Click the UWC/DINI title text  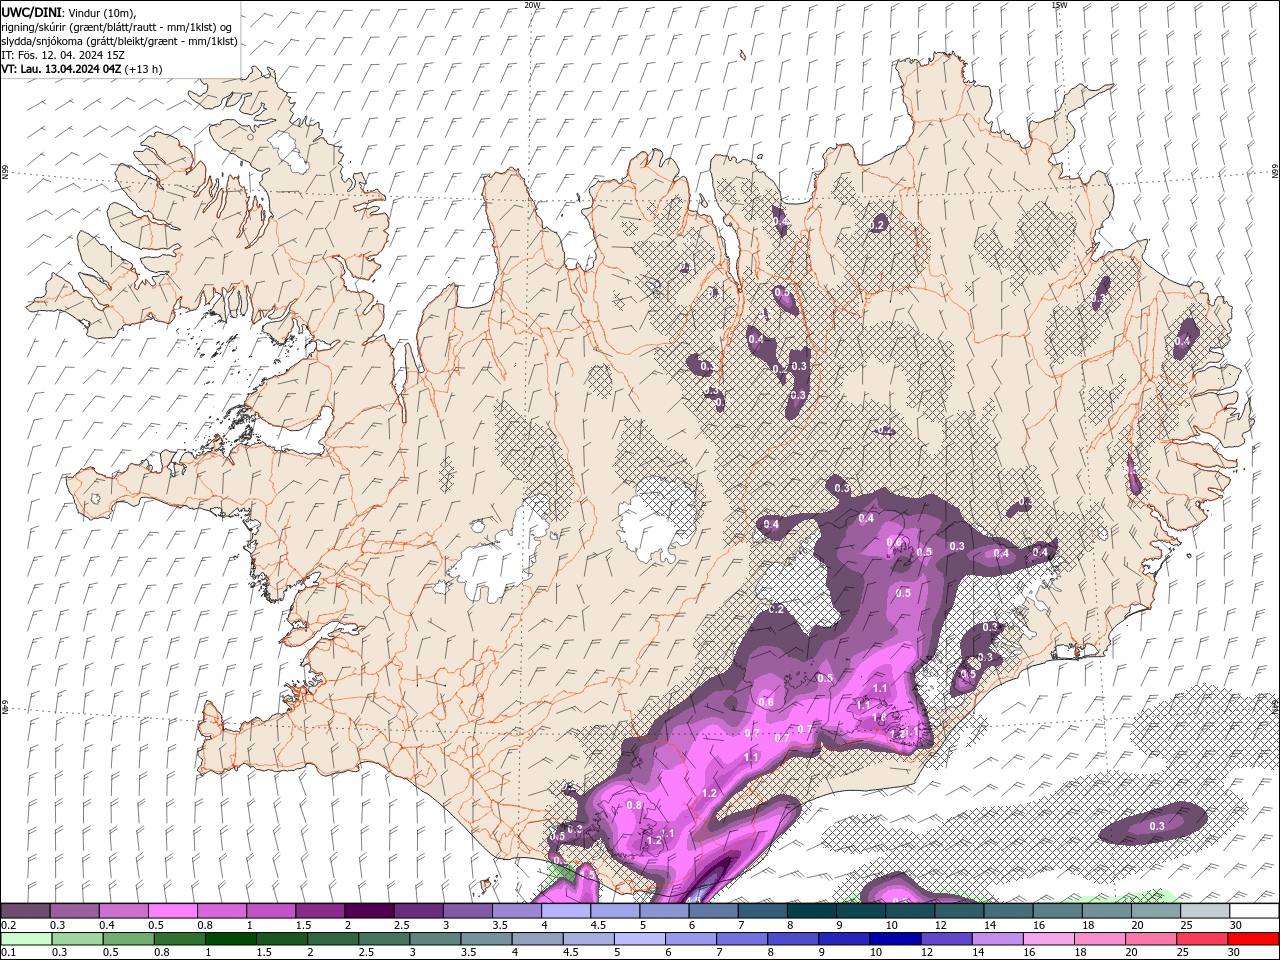pyautogui.click(x=31, y=12)
